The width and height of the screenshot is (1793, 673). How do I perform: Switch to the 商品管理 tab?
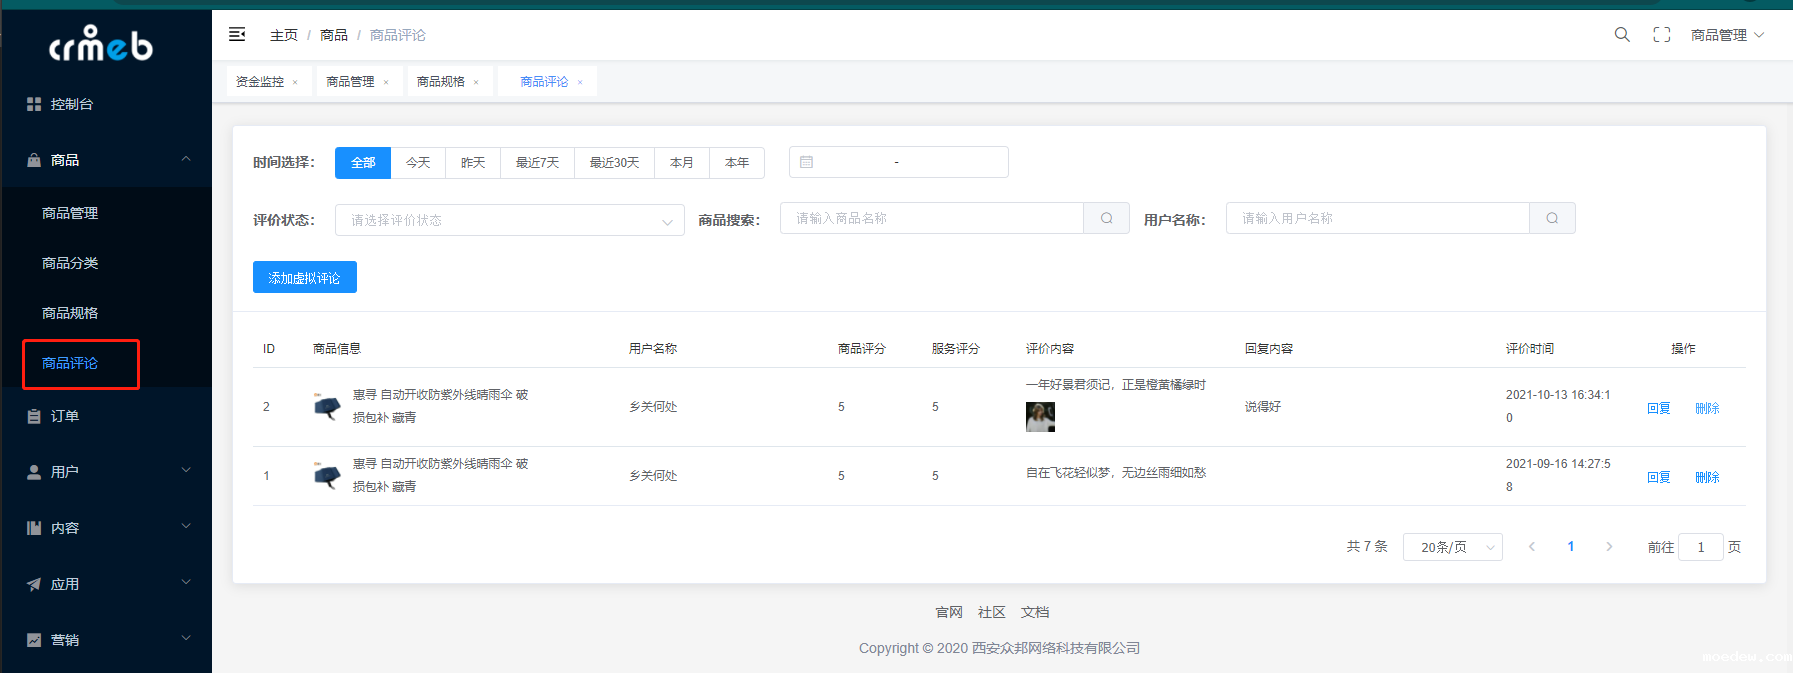click(350, 82)
